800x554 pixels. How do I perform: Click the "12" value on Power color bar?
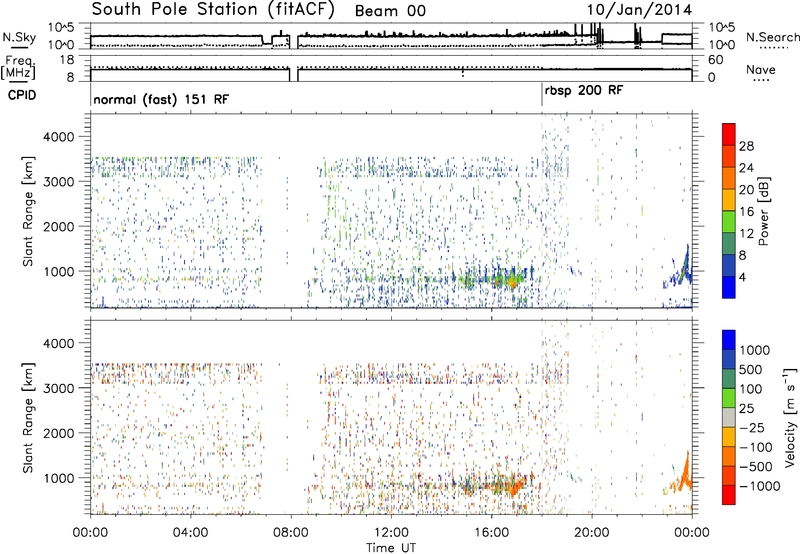click(x=746, y=234)
